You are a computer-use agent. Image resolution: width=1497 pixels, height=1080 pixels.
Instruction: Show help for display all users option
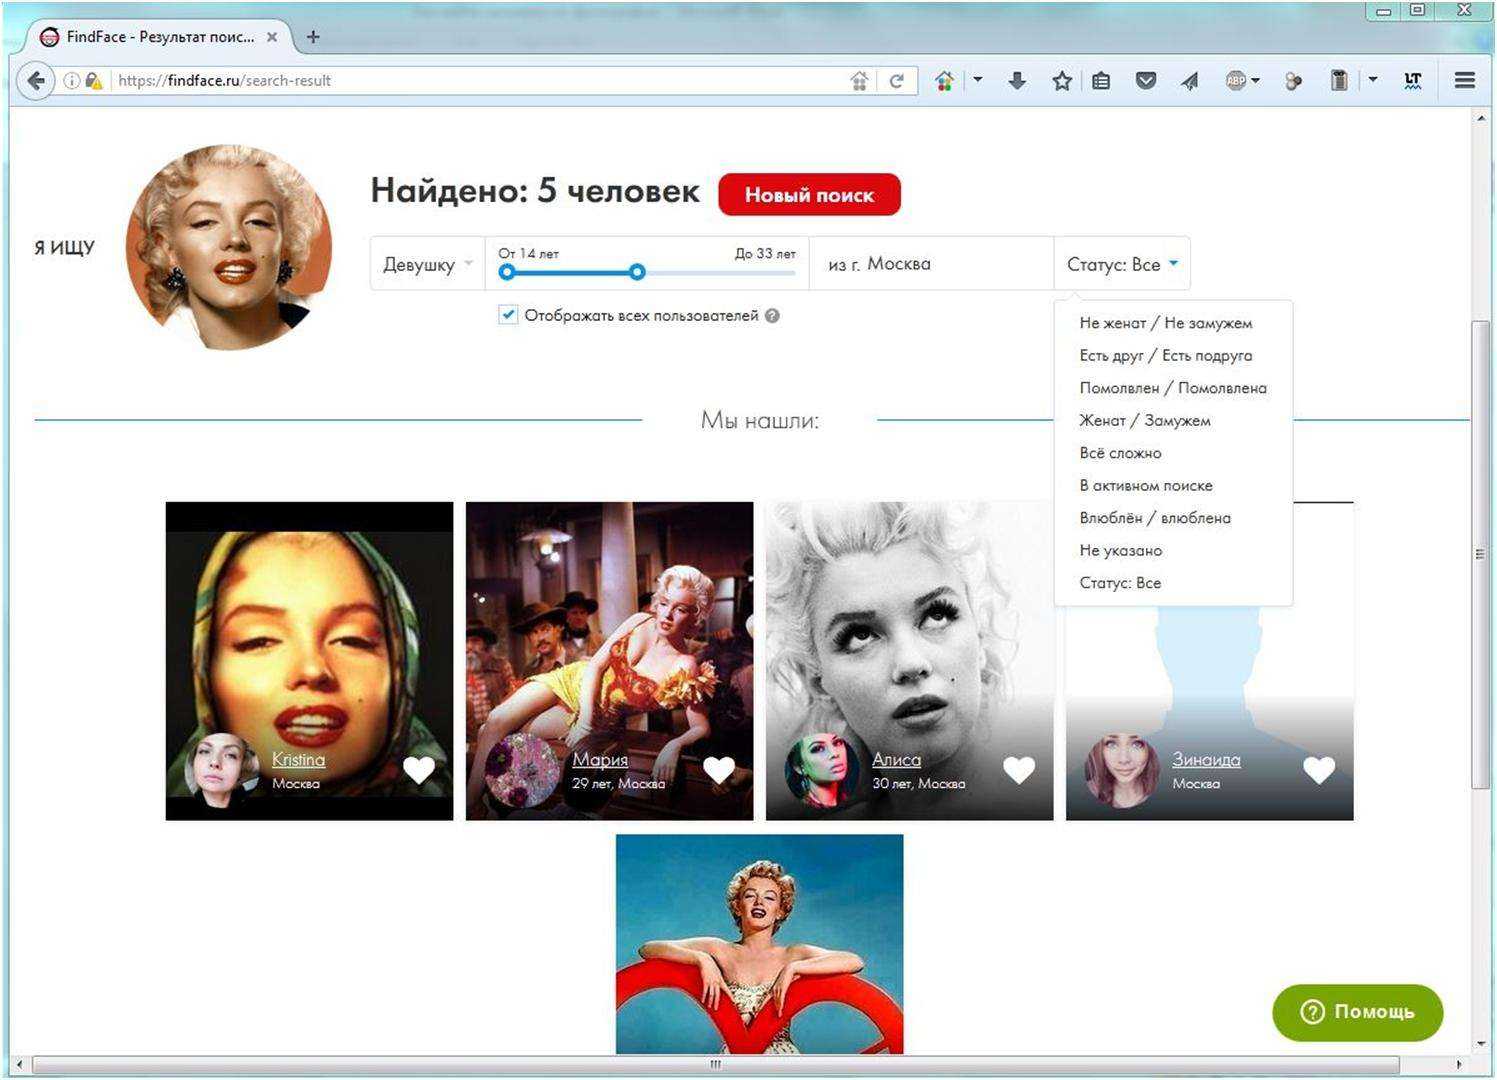pyautogui.click(x=772, y=316)
